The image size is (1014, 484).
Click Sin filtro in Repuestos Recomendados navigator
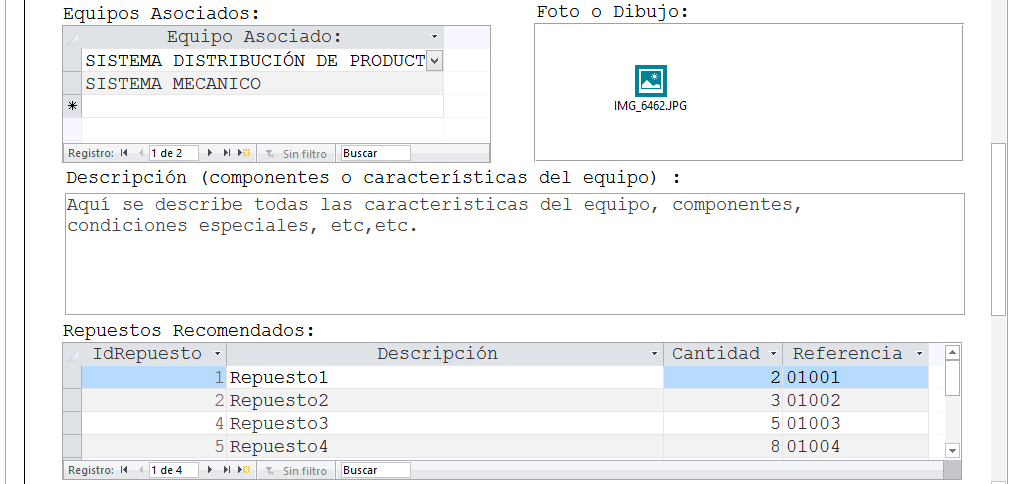click(x=297, y=470)
